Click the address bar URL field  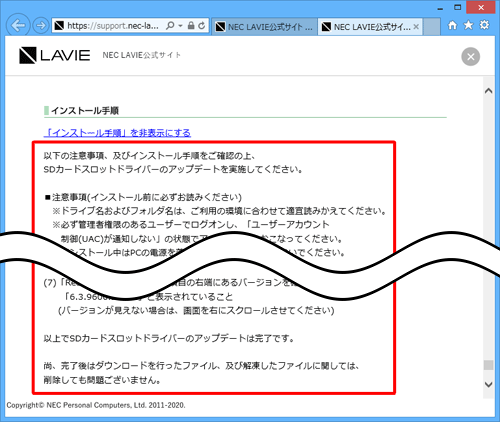pyautogui.click(x=113, y=26)
